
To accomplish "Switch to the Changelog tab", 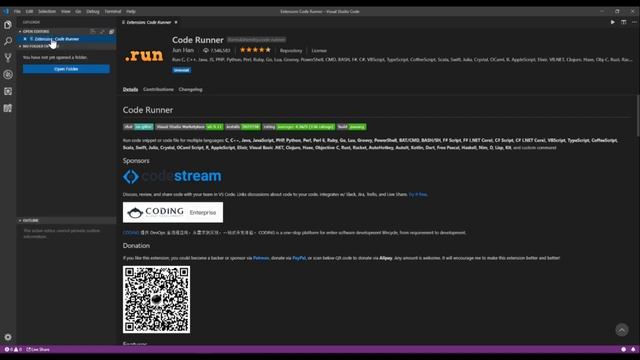I will point(190,89).
